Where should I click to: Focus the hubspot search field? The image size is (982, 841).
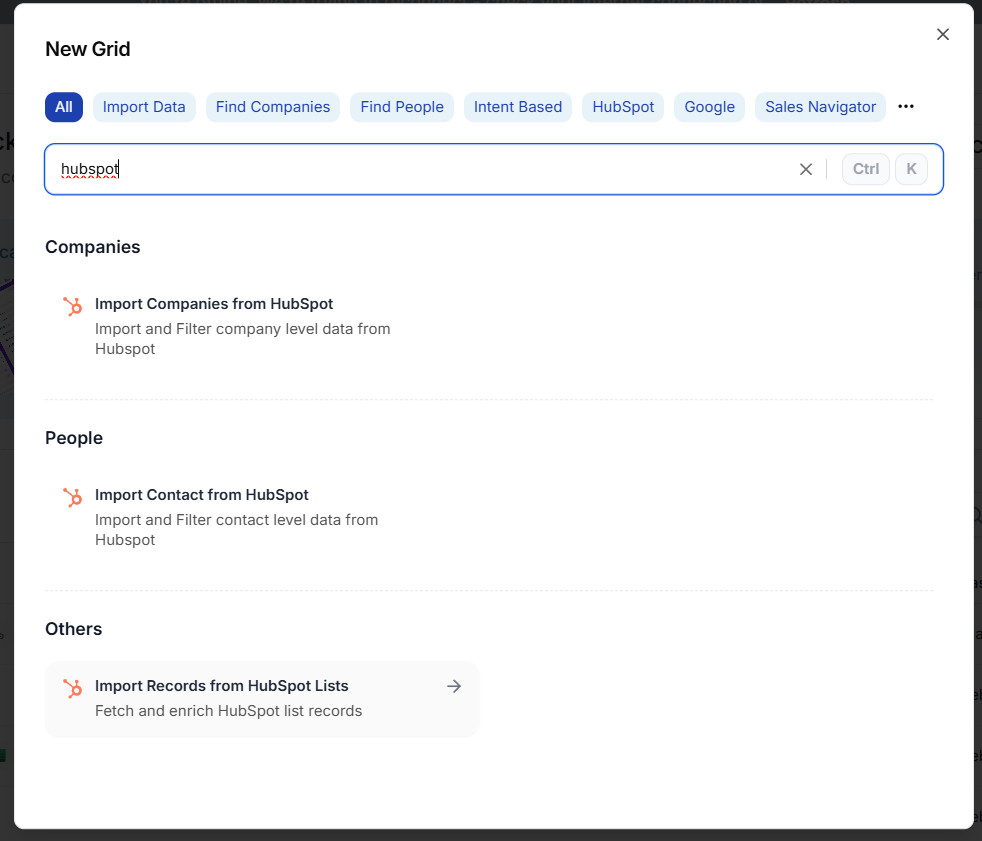click(420, 169)
